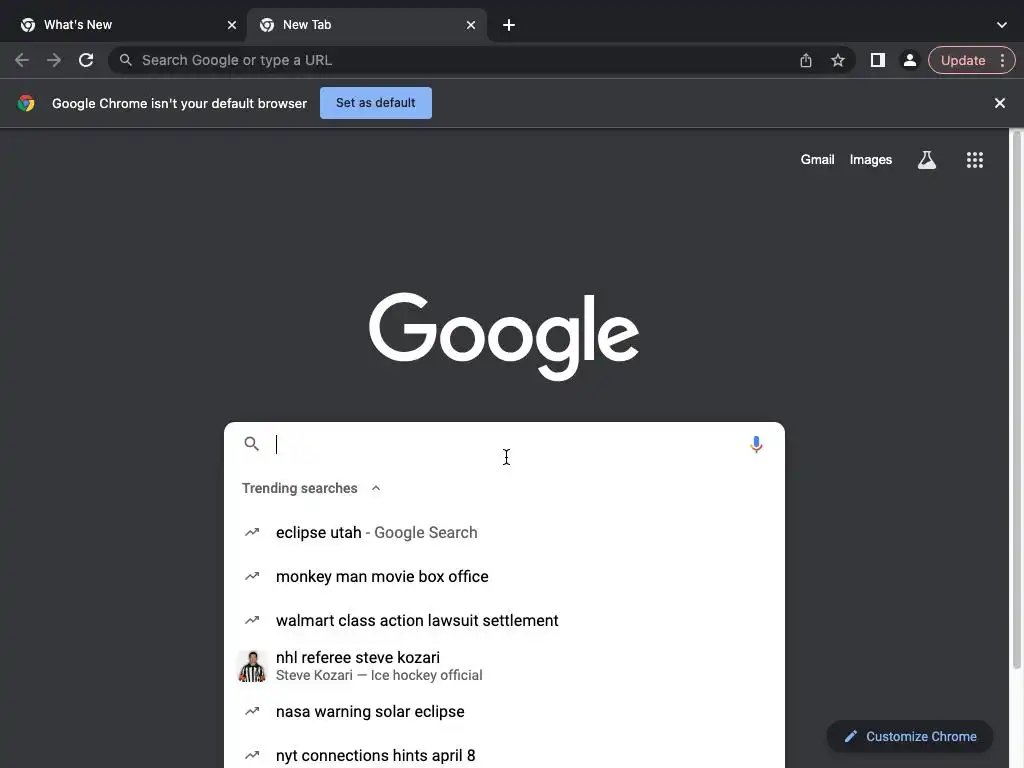Viewport: 1024px width, 768px height.
Task: Click the page vertical scrollbar
Action: (x=1016, y=398)
